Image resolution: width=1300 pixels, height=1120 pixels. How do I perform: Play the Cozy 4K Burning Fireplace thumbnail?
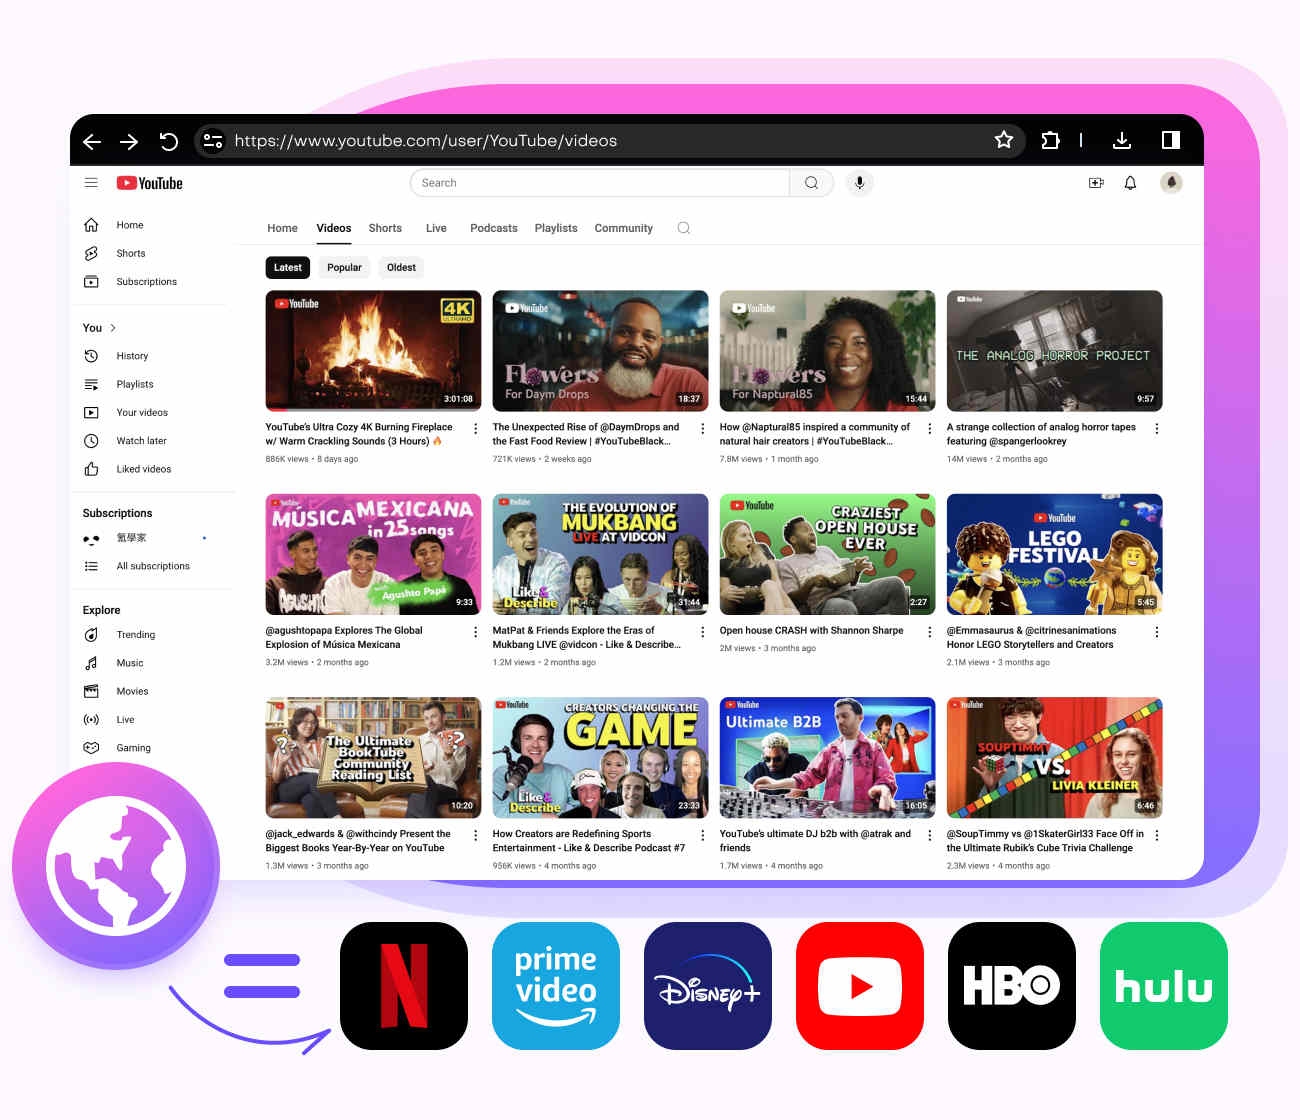tap(373, 351)
